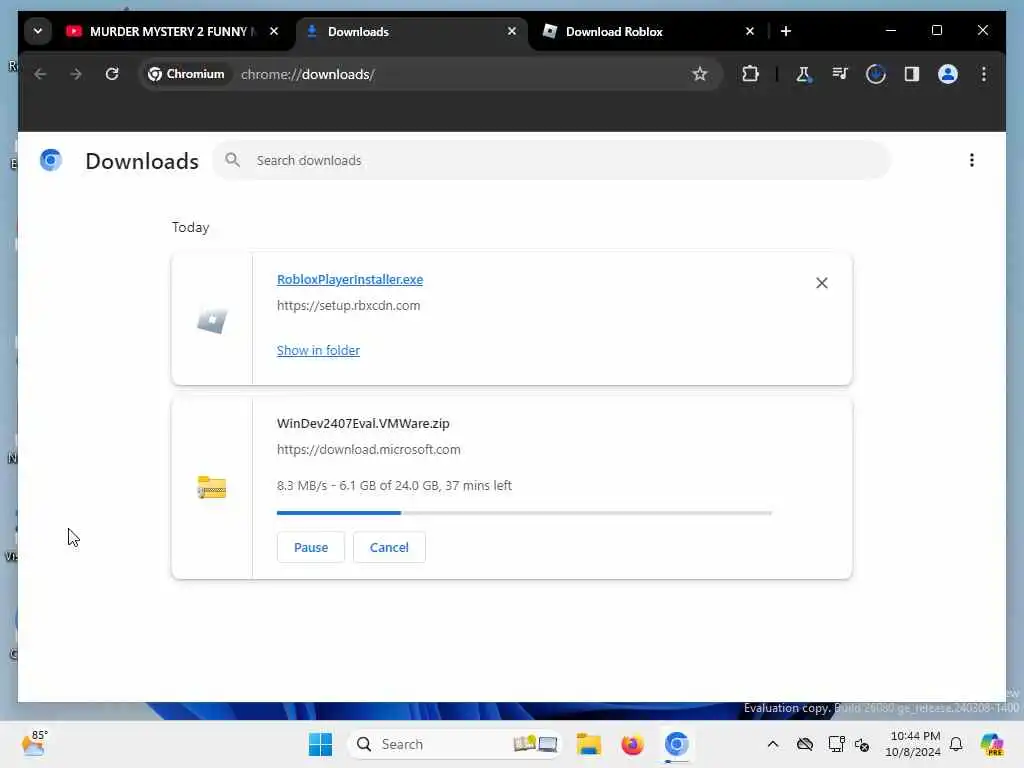The image size is (1024, 768).
Task: Click the Chromium site info chip
Action: 186,74
